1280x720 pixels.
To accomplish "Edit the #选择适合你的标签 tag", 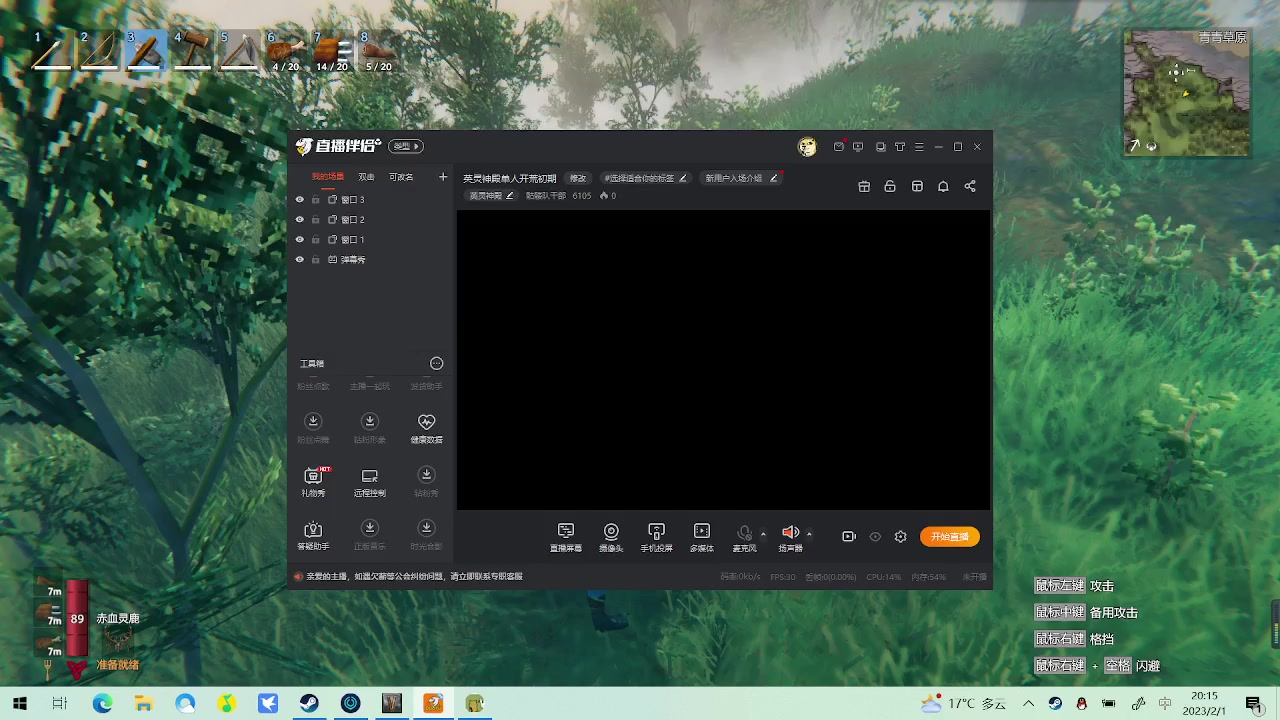I will [x=646, y=178].
